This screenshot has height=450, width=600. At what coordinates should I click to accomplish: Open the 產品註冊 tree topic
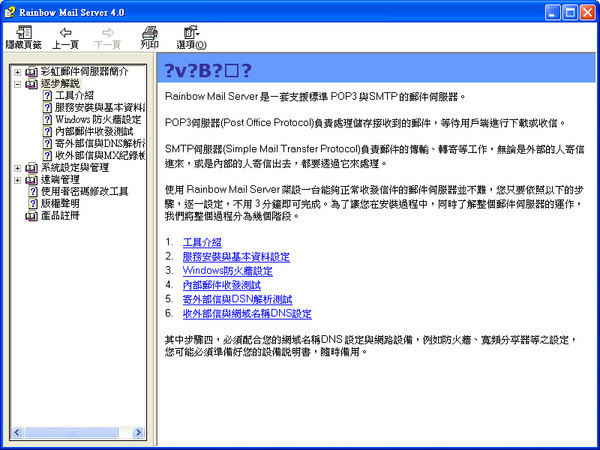point(60,216)
